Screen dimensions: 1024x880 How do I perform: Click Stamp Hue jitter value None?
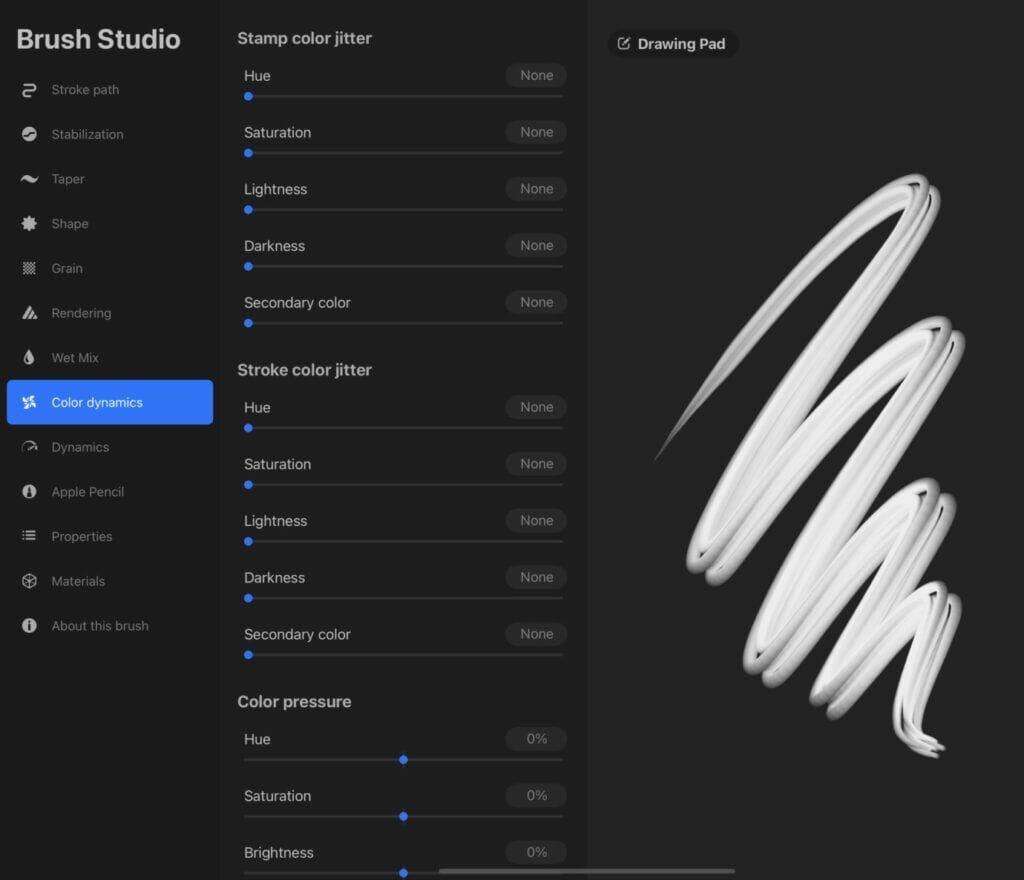pyautogui.click(x=536, y=75)
